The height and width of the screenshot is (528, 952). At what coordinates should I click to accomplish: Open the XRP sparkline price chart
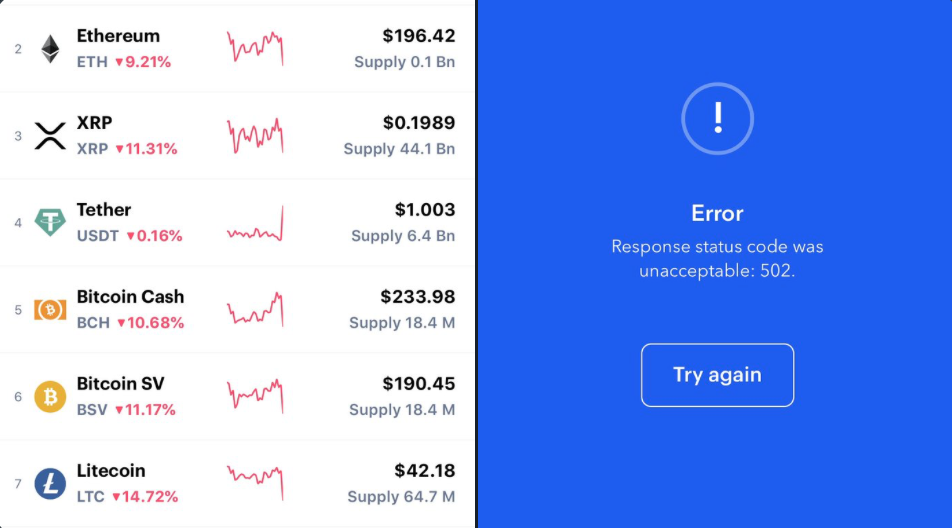pyautogui.click(x=255, y=135)
